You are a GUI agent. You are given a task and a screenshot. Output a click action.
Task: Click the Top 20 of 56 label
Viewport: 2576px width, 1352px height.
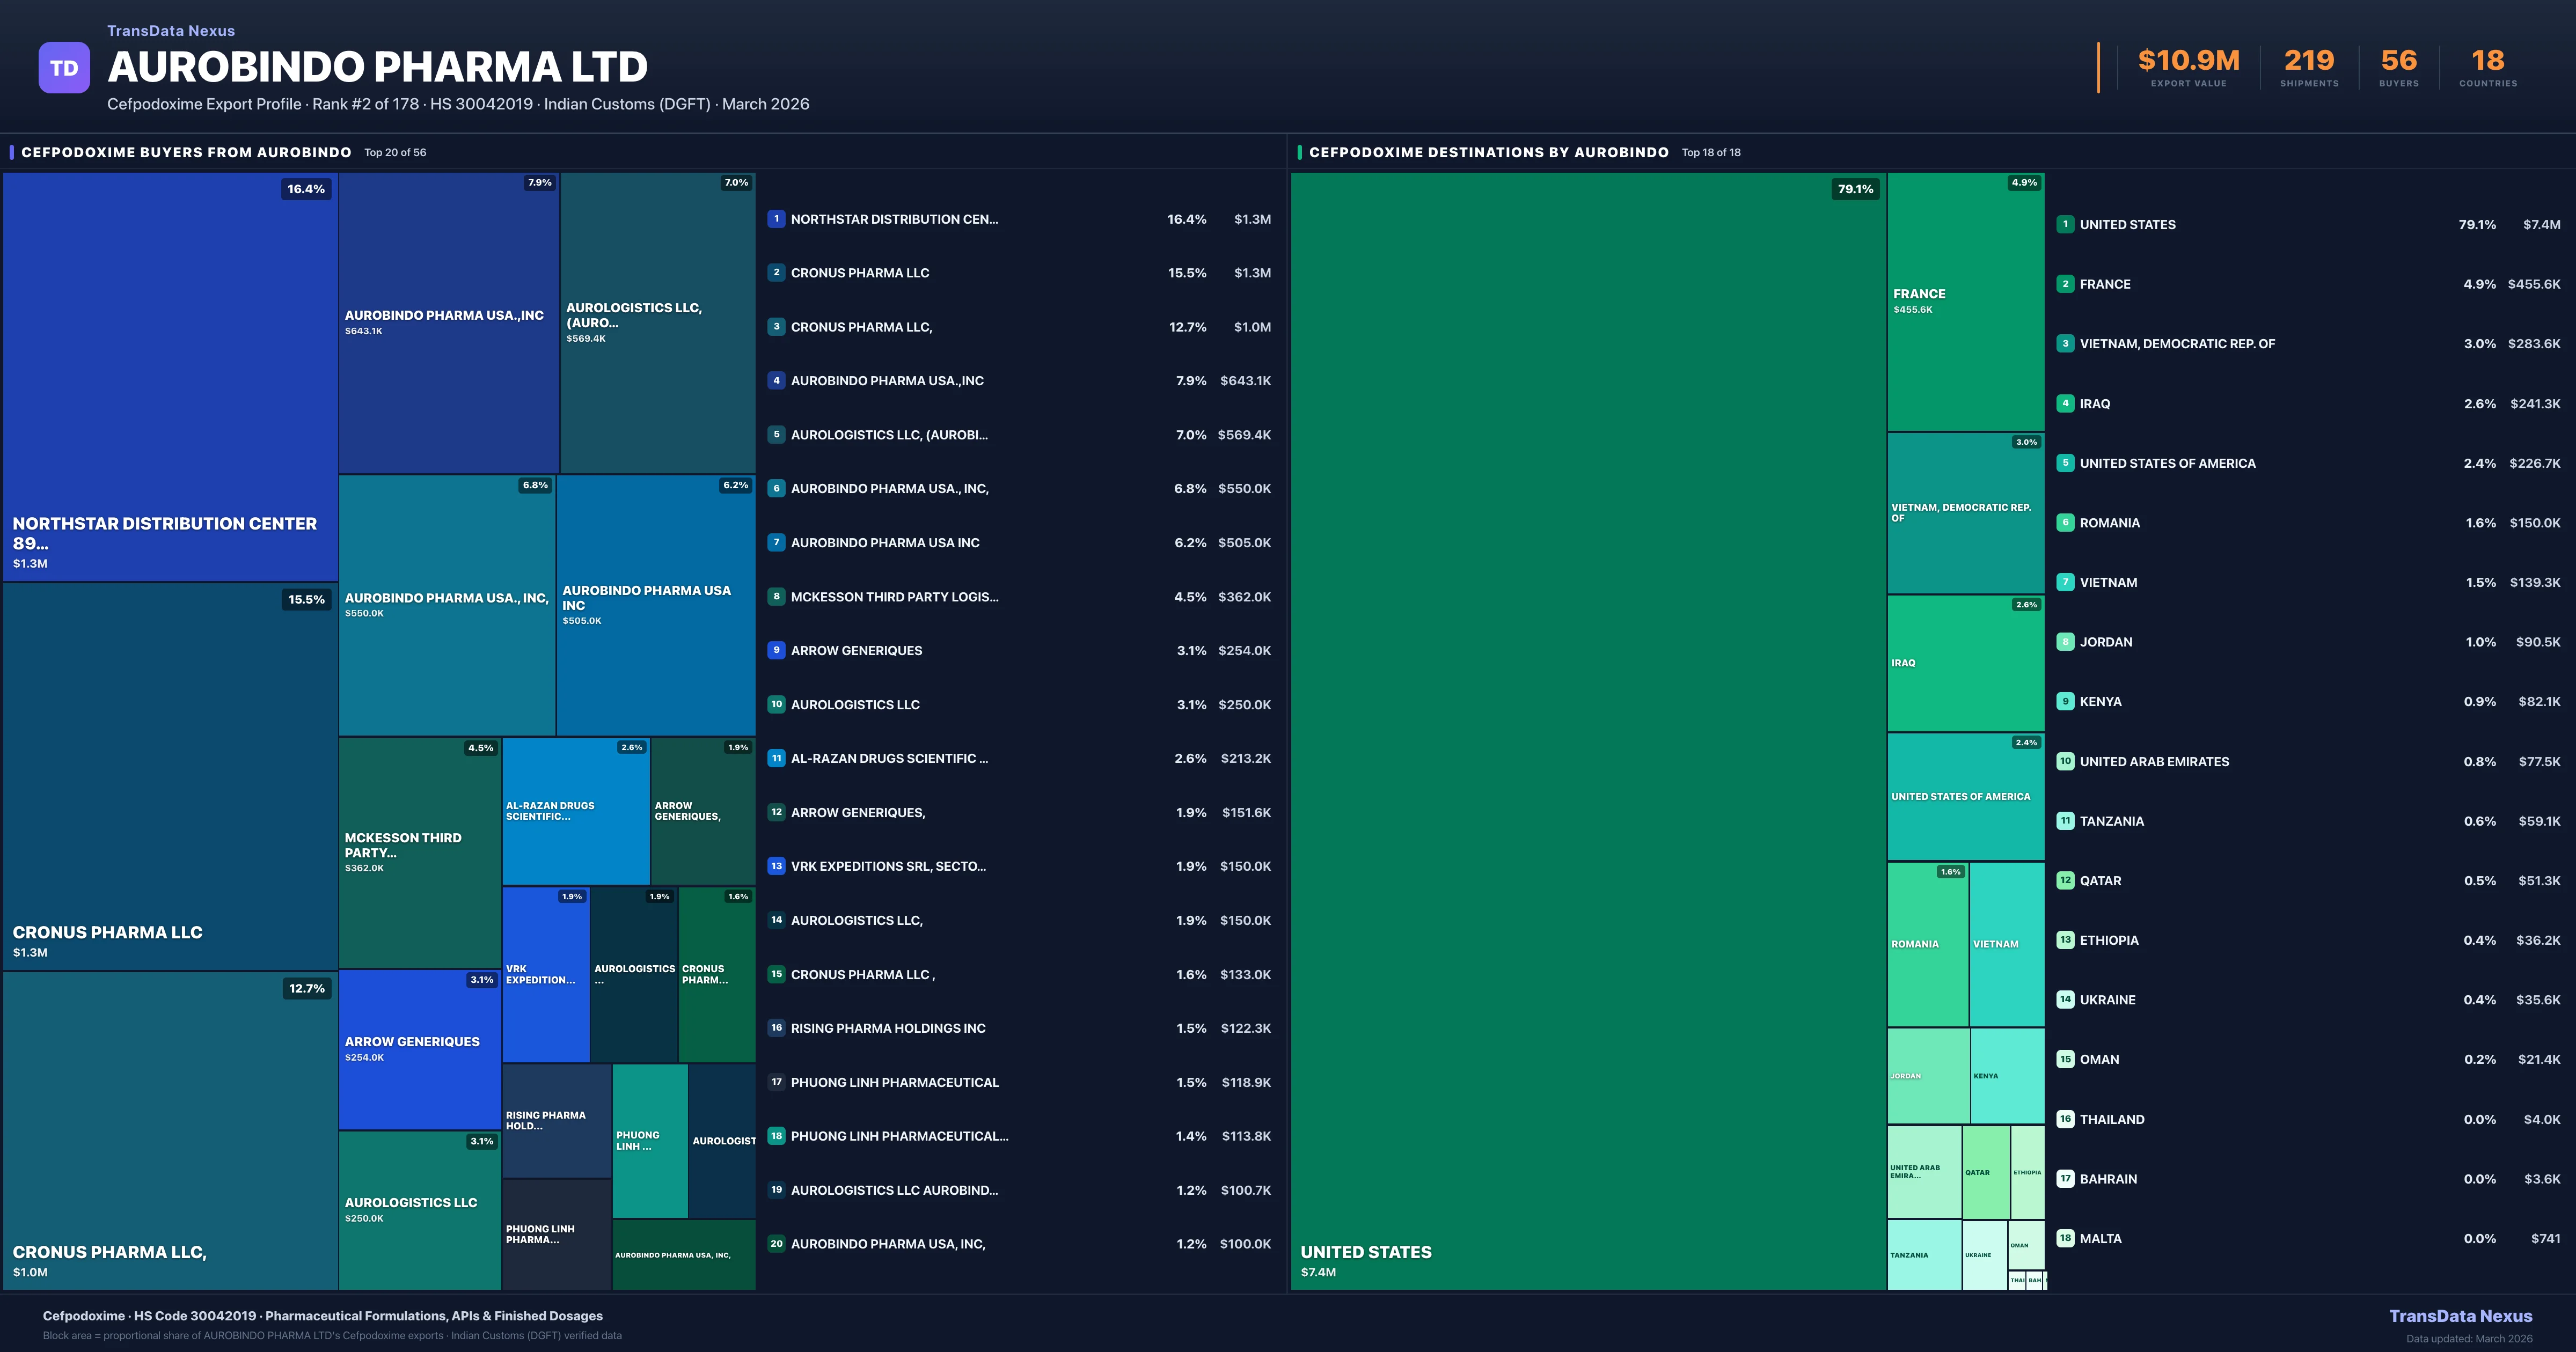(x=395, y=153)
